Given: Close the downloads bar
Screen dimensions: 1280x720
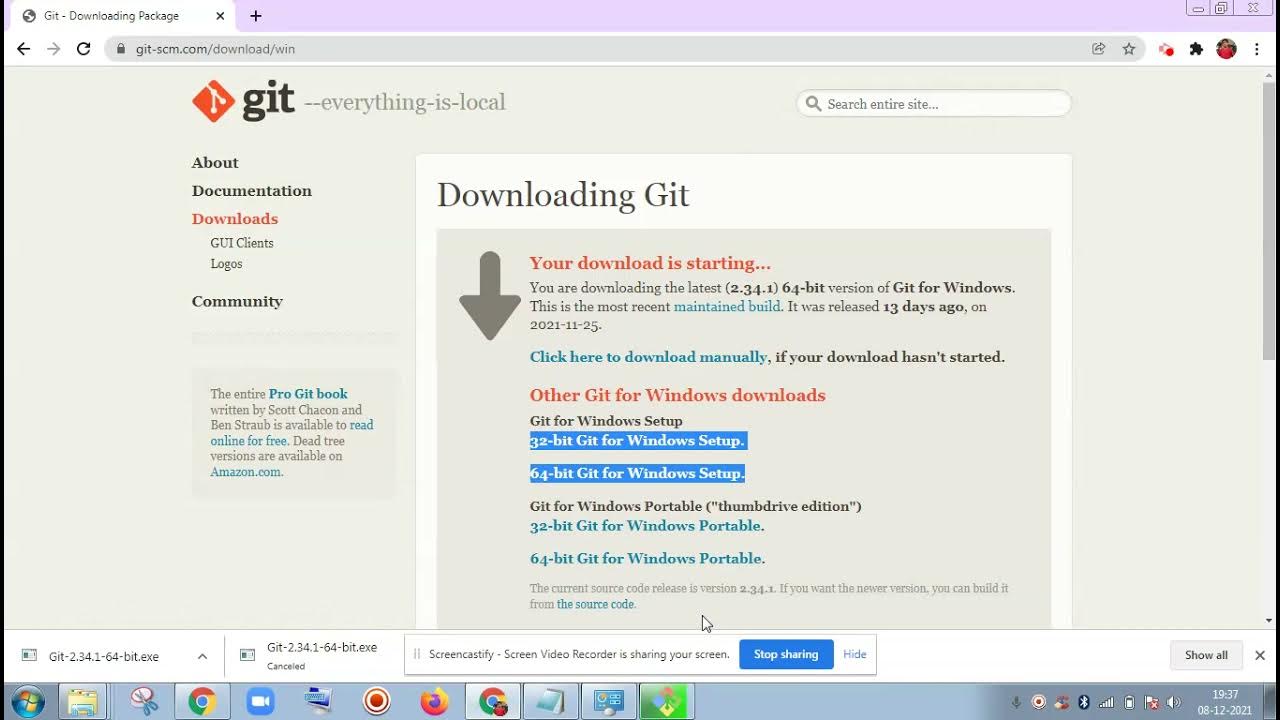Looking at the screenshot, I should [x=1260, y=655].
